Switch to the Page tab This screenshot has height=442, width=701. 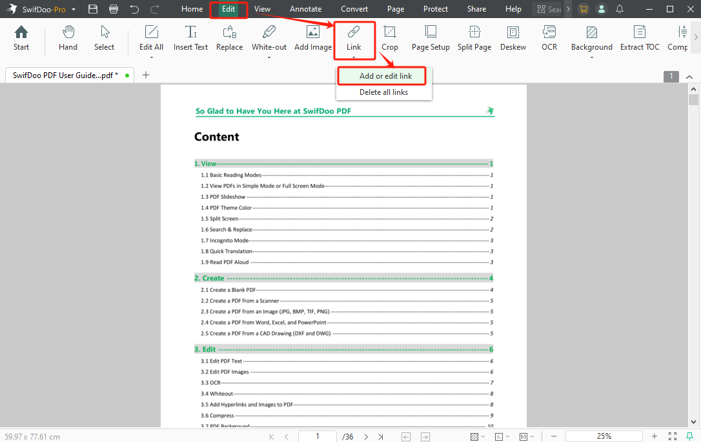click(x=396, y=9)
